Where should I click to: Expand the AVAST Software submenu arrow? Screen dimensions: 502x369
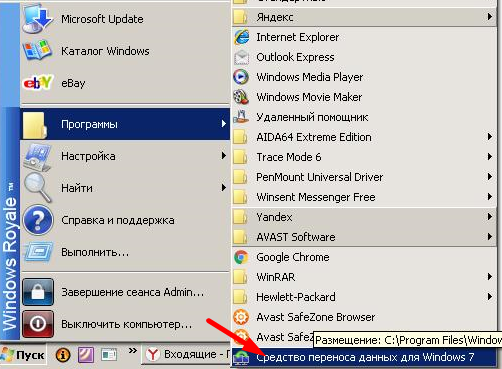[490, 236]
